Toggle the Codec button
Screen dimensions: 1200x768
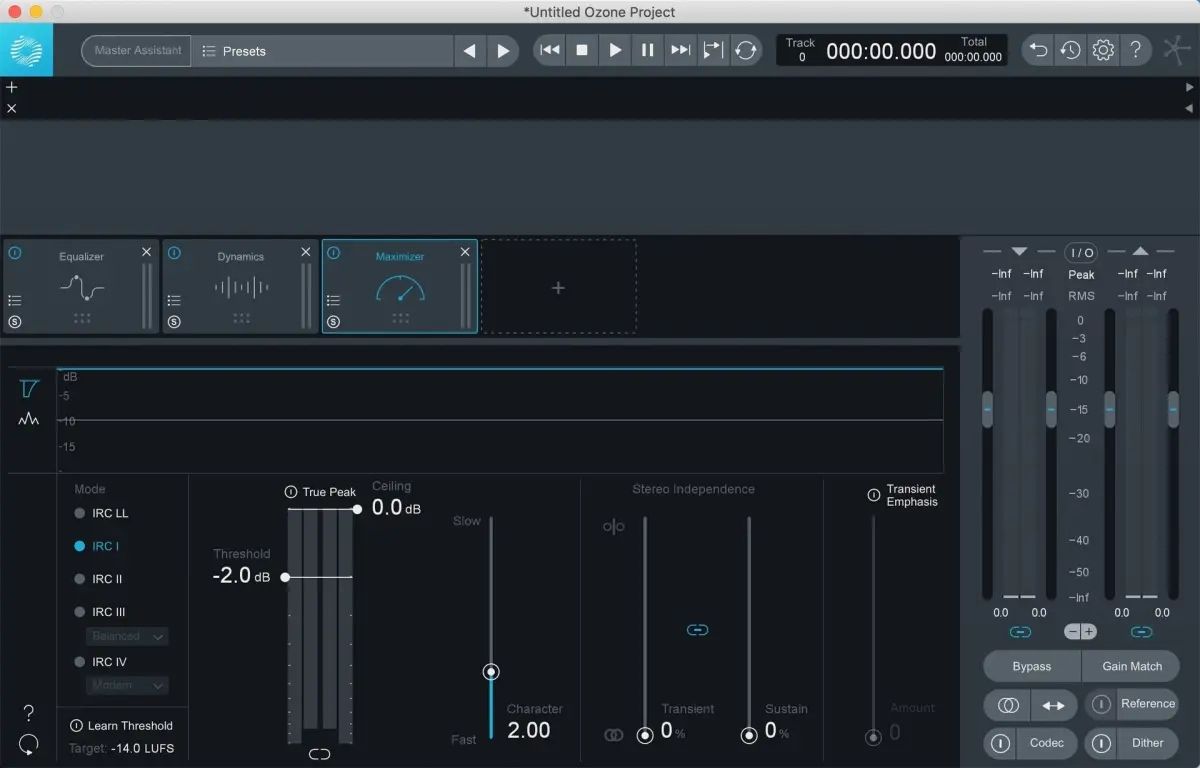click(1030, 743)
